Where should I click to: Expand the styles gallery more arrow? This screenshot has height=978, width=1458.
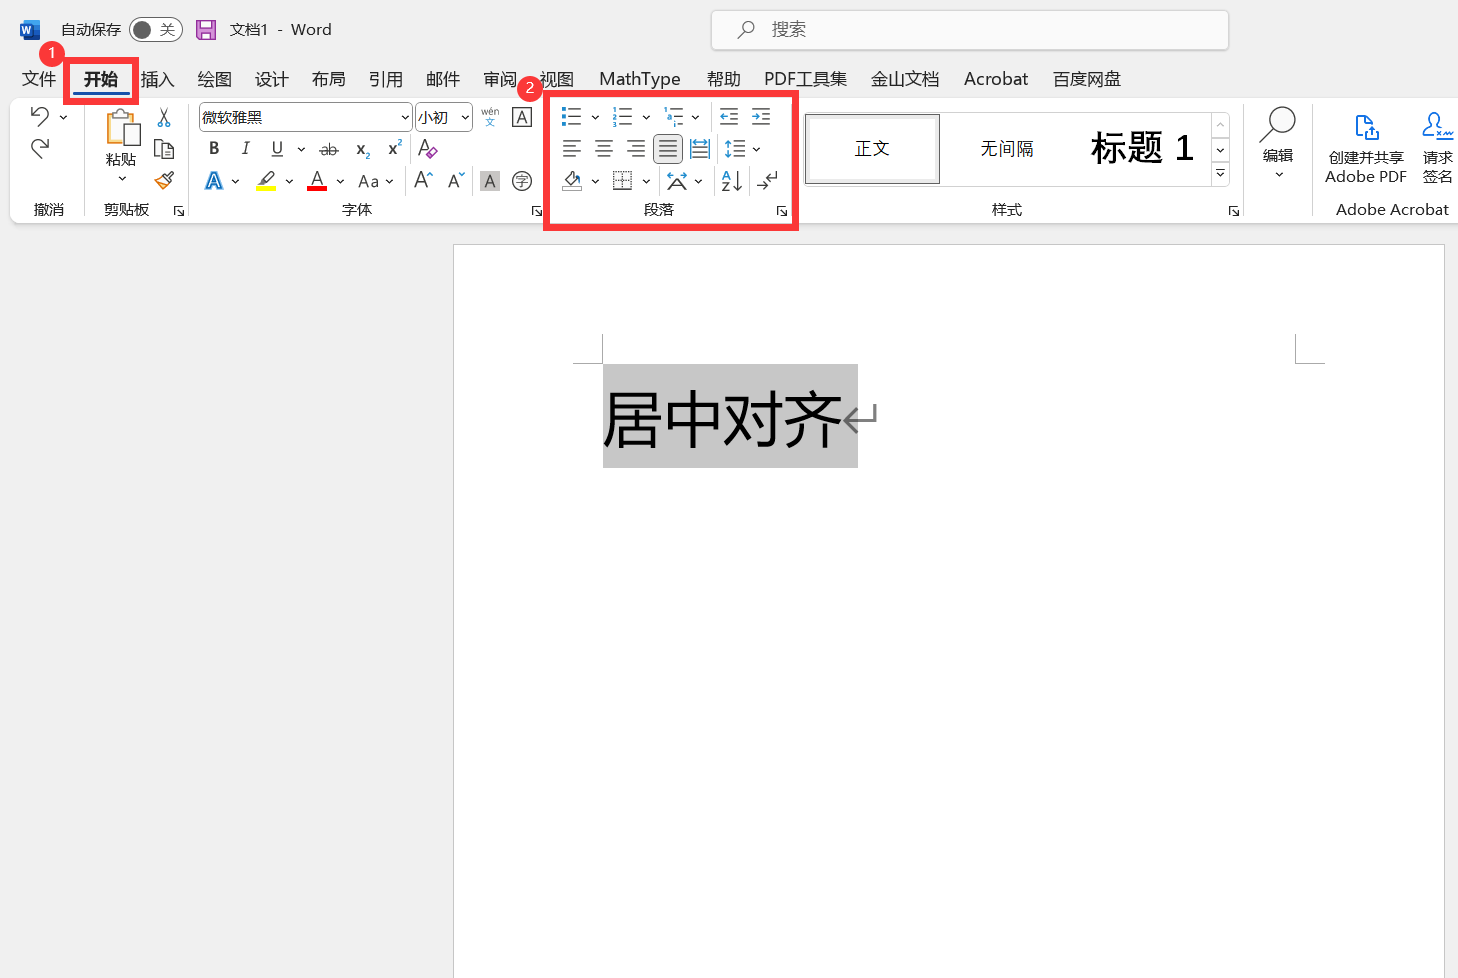click(x=1221, y=174)
